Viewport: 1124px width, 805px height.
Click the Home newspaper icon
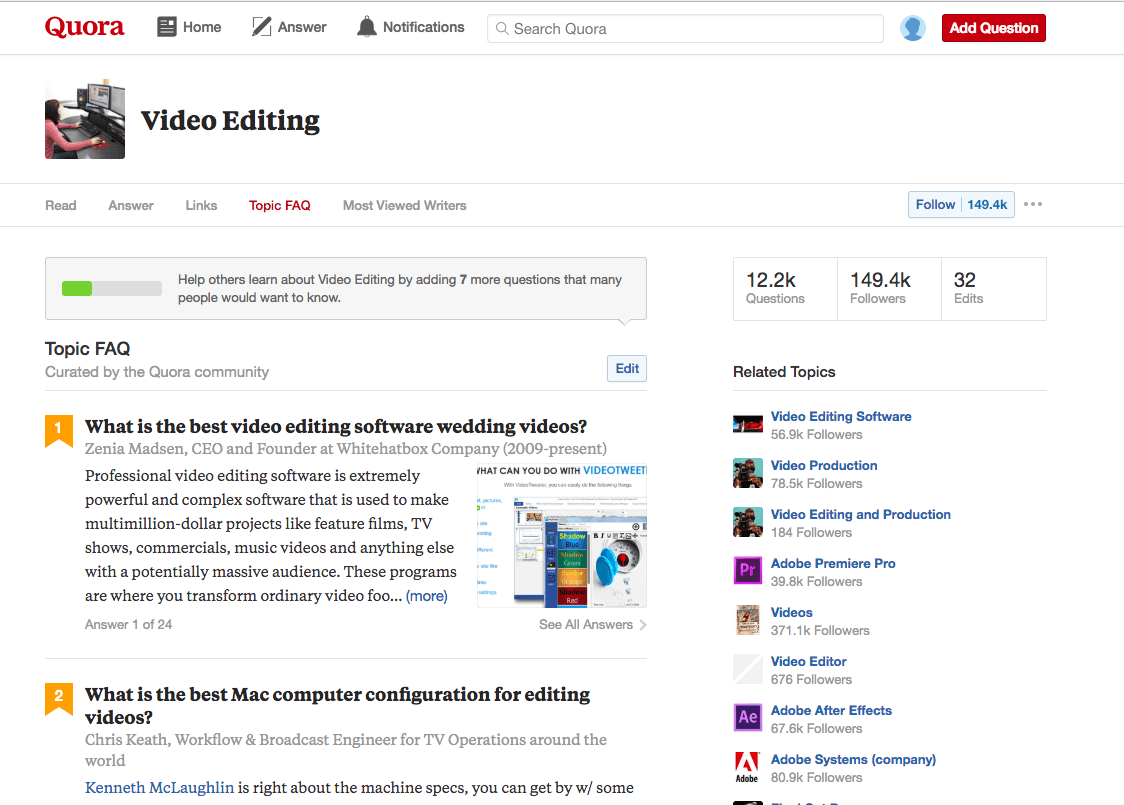[166, 27]
